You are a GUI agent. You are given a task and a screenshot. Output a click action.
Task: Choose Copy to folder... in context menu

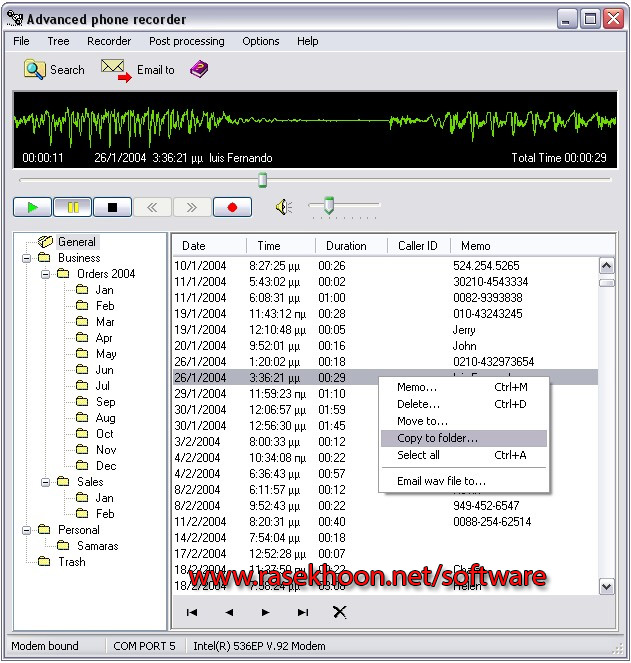(x=464, y=438)
